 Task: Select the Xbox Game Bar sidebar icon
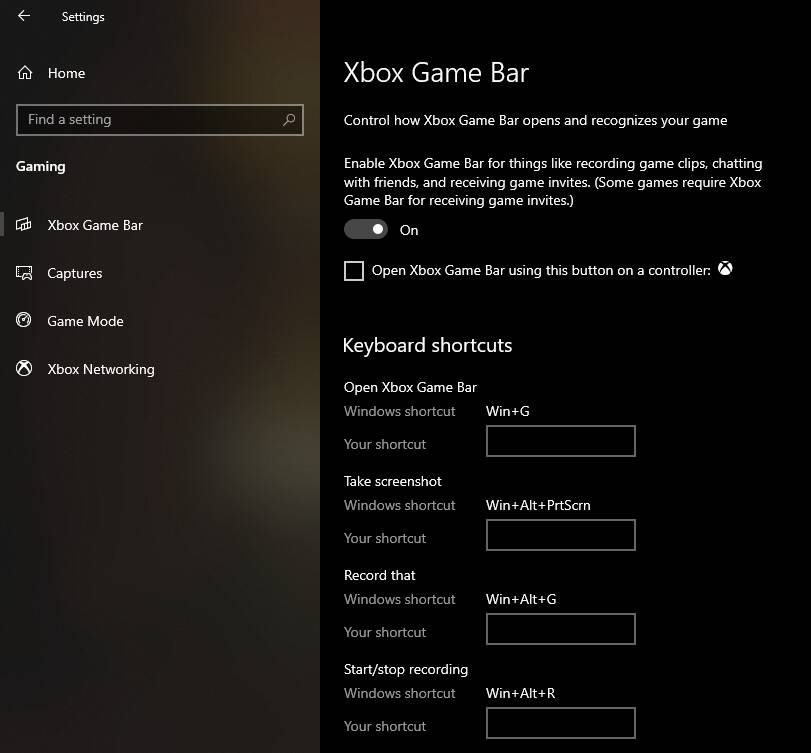24,225
